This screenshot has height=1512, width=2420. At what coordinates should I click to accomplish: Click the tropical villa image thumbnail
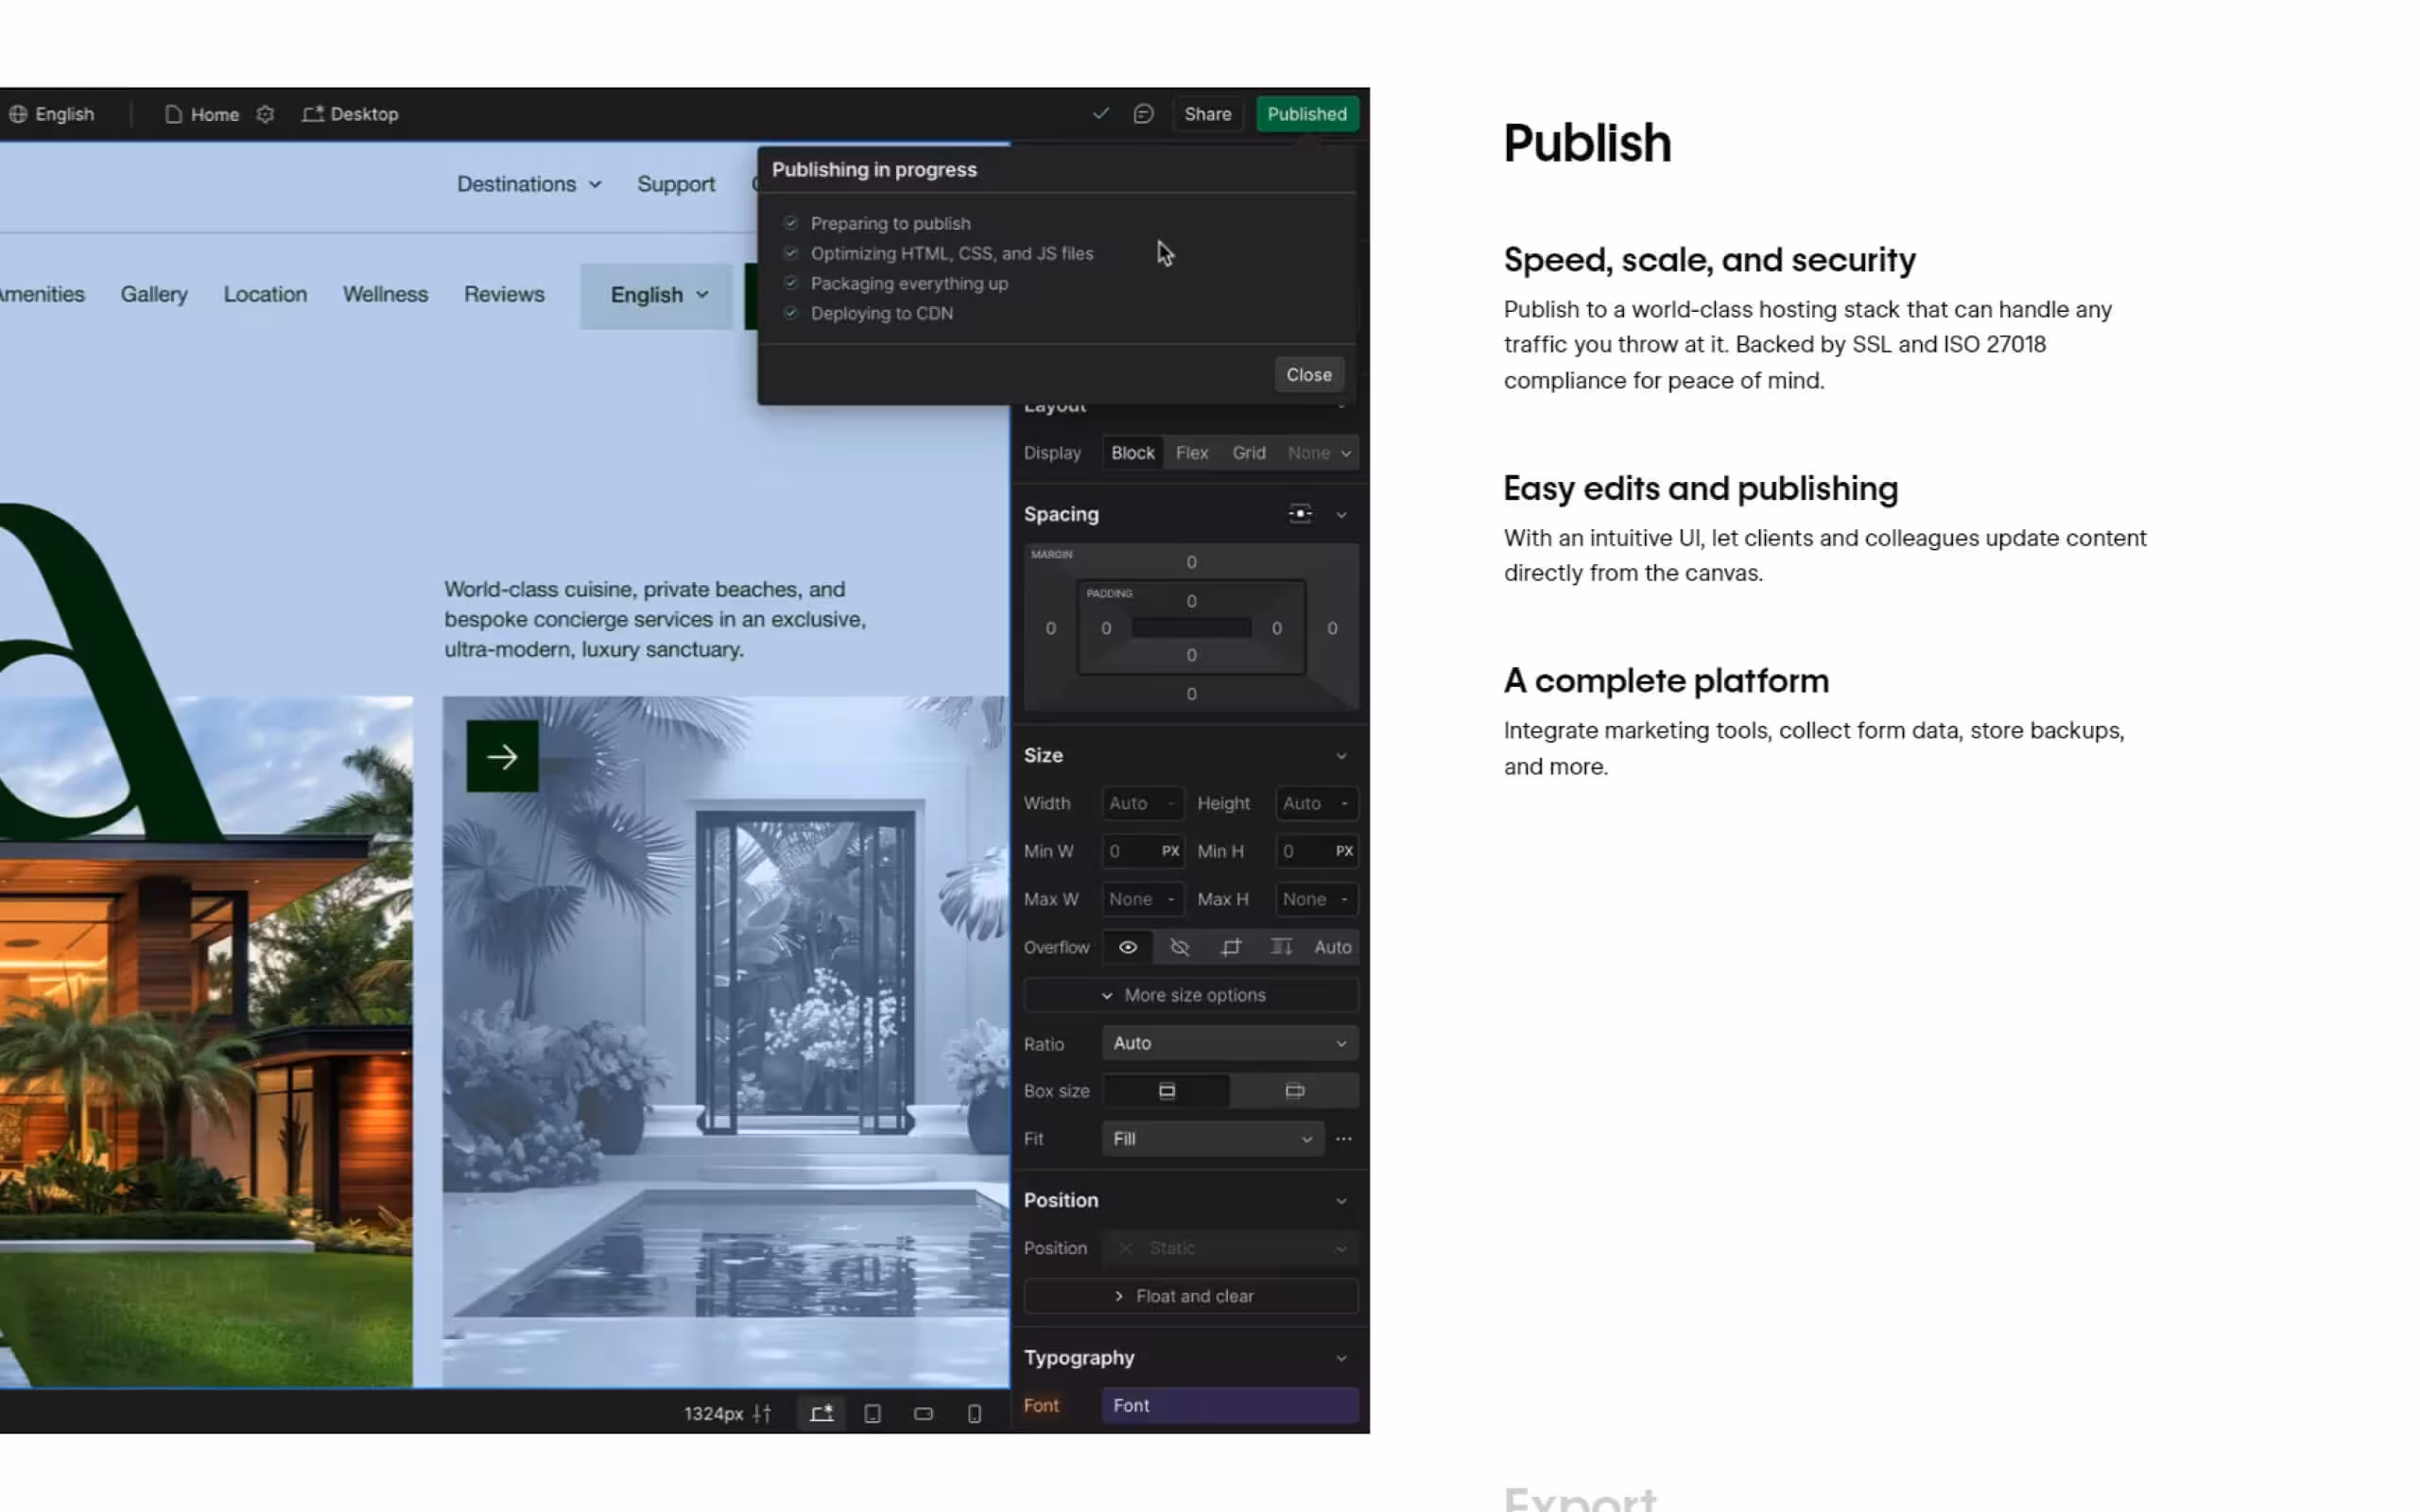pos(206,1041)
